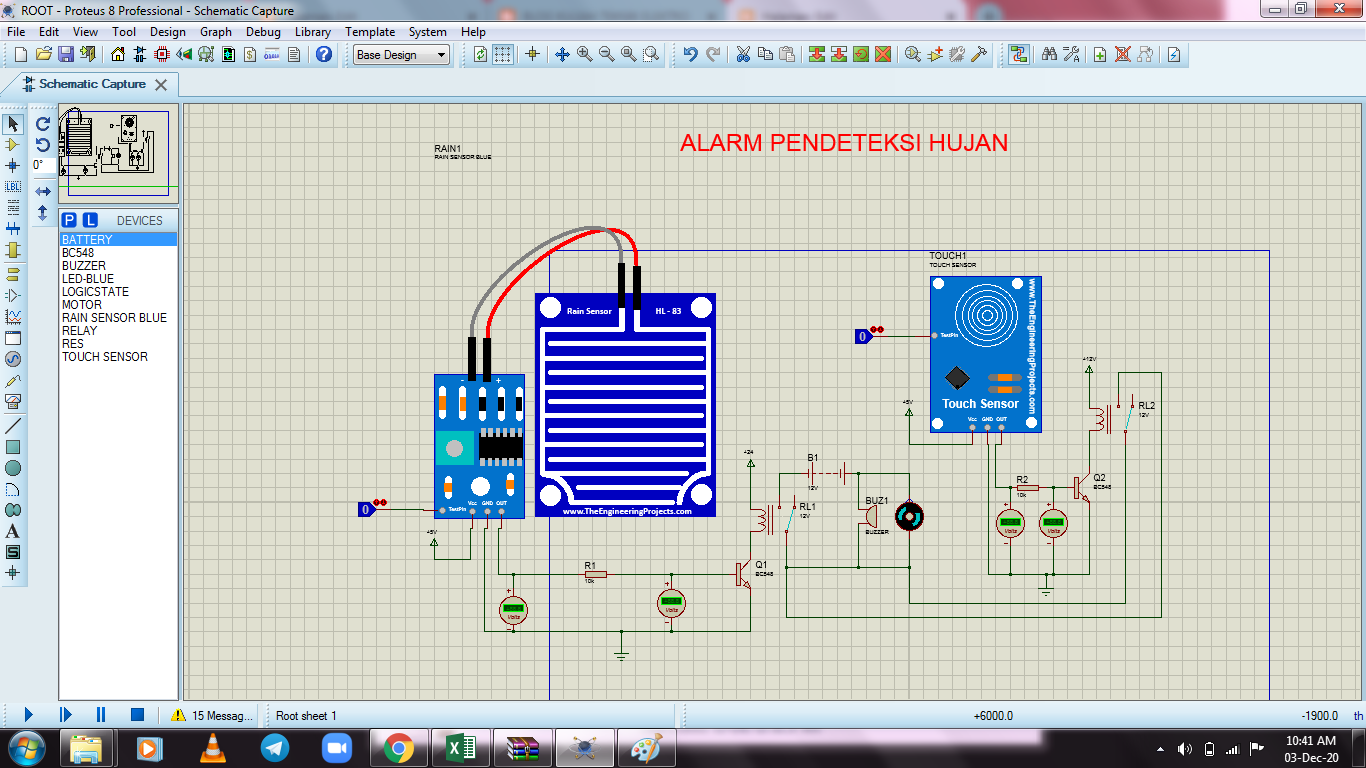1366x768 pixels.
Task: Toggle the grid display icon
Action: pyautogui.click(x=503, y=54)
